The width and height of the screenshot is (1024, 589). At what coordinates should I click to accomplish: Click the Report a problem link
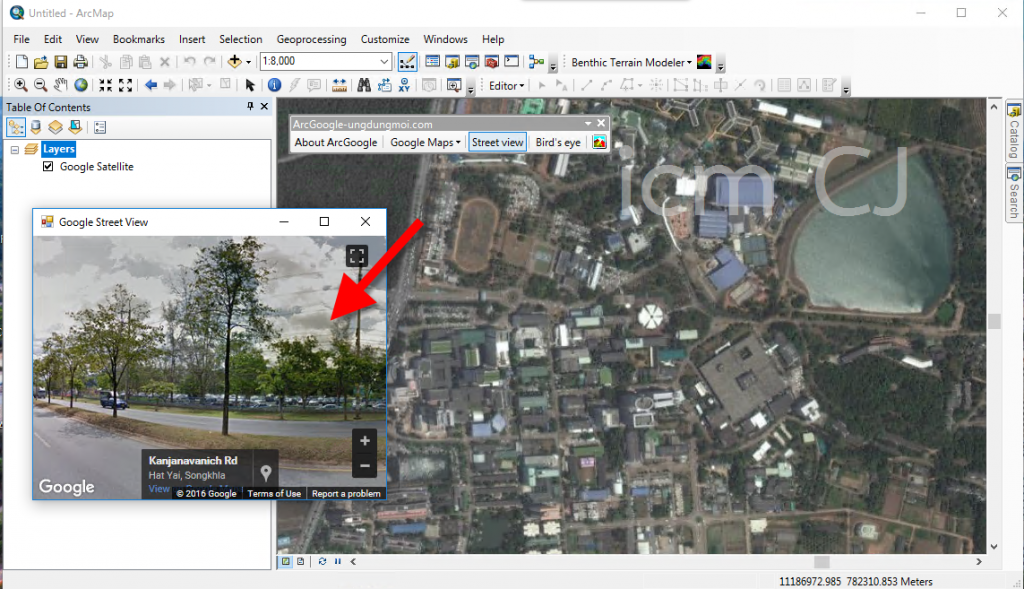pyautogui.click(x=345, y=493)
